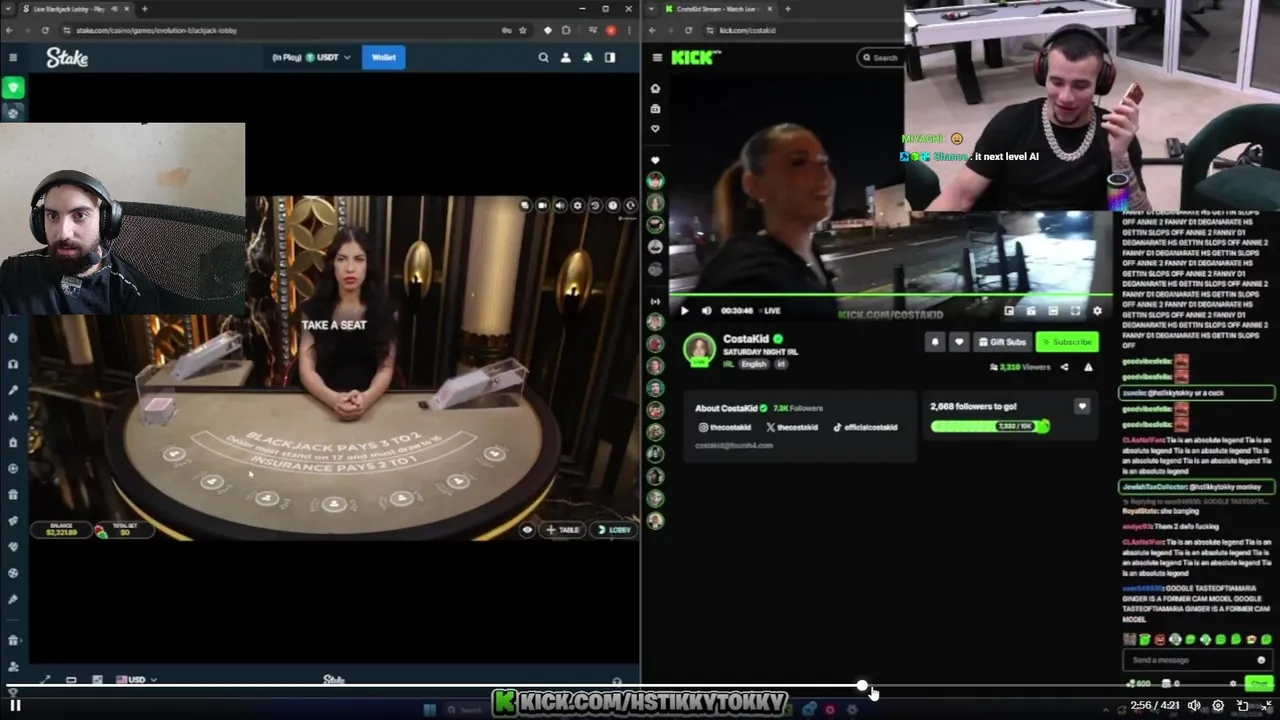Click the Kick Search field
Viewport: 1280px width, 720px height.
[880, 58]
